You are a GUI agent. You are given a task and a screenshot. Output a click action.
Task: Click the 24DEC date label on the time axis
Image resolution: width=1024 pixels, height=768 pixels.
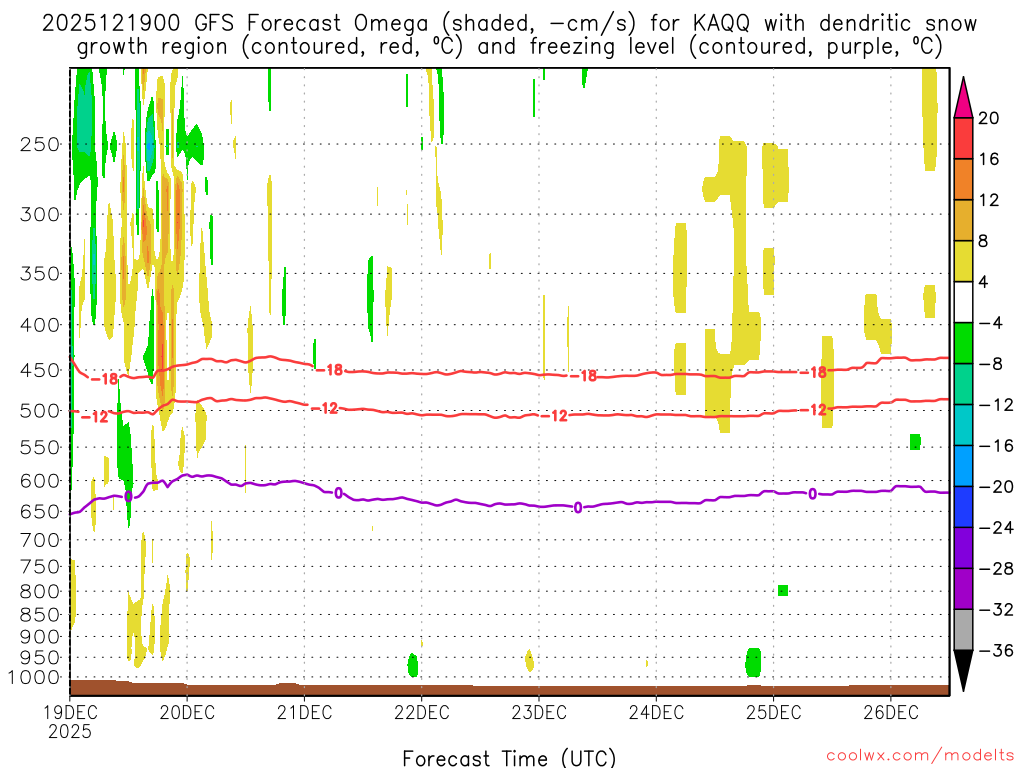(656, 712)
